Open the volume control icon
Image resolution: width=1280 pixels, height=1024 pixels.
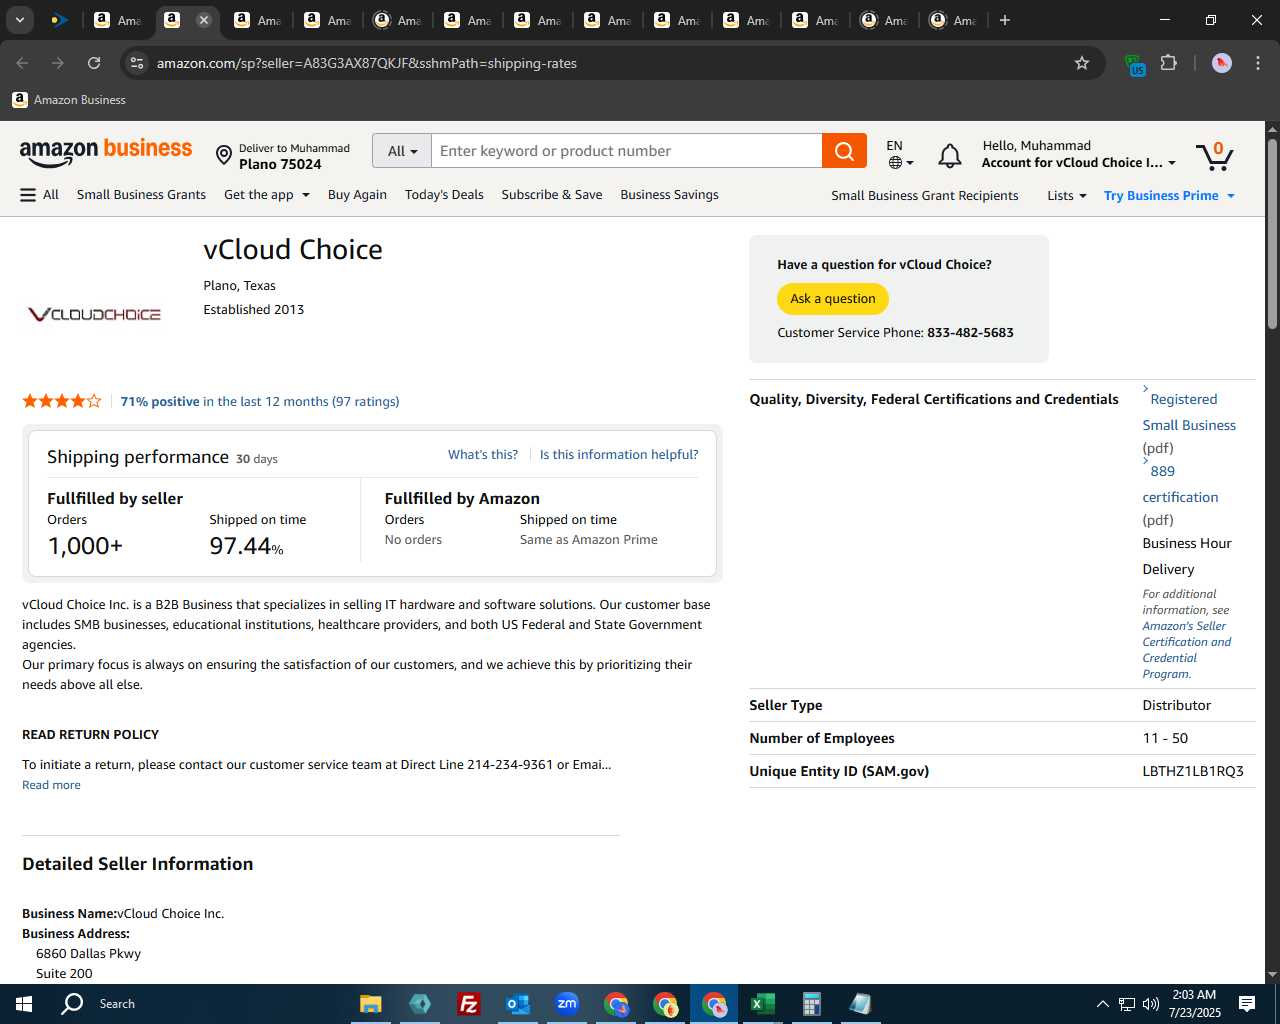pyautogui.click(x=1151, y=1004)
